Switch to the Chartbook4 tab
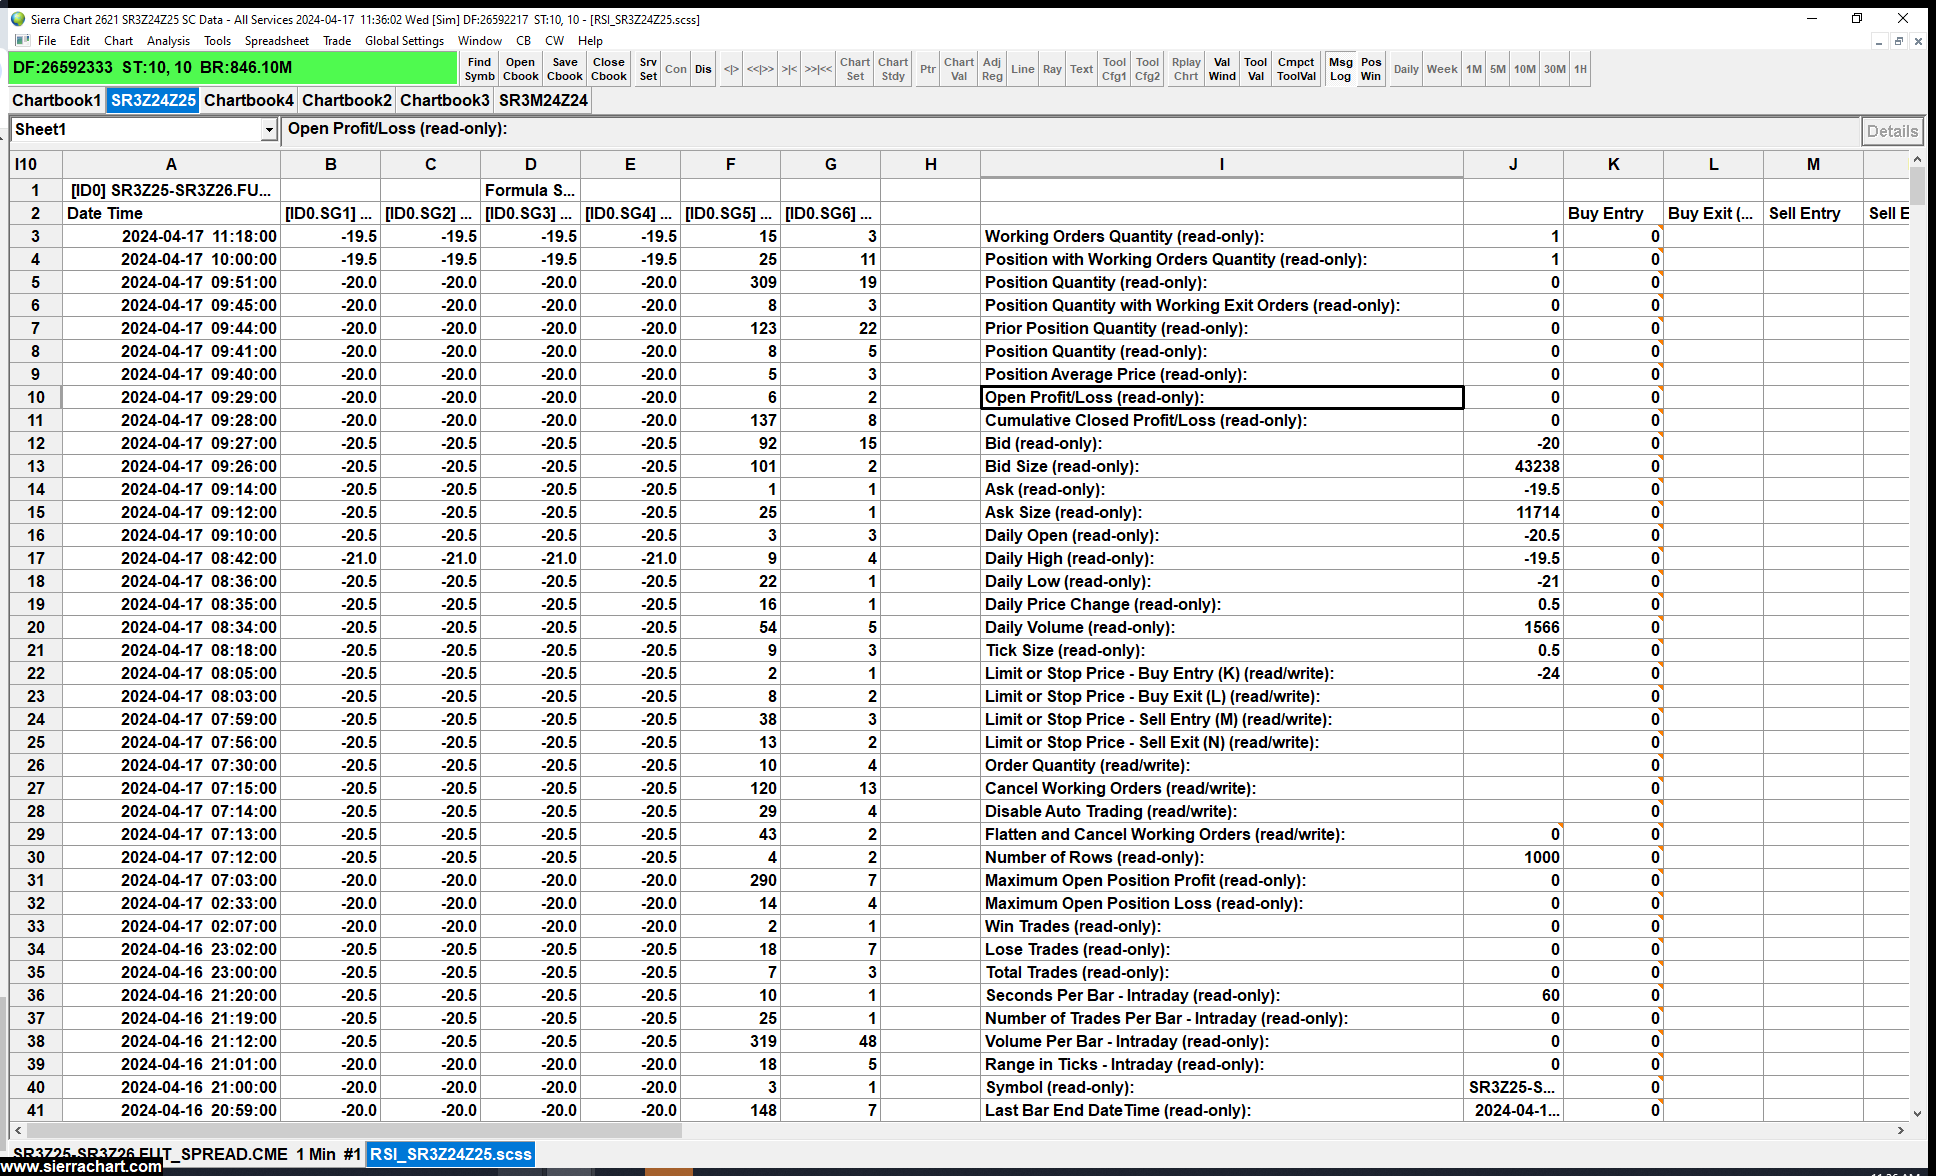This screenshot has height=1176, width=1936. coord(249,100)
